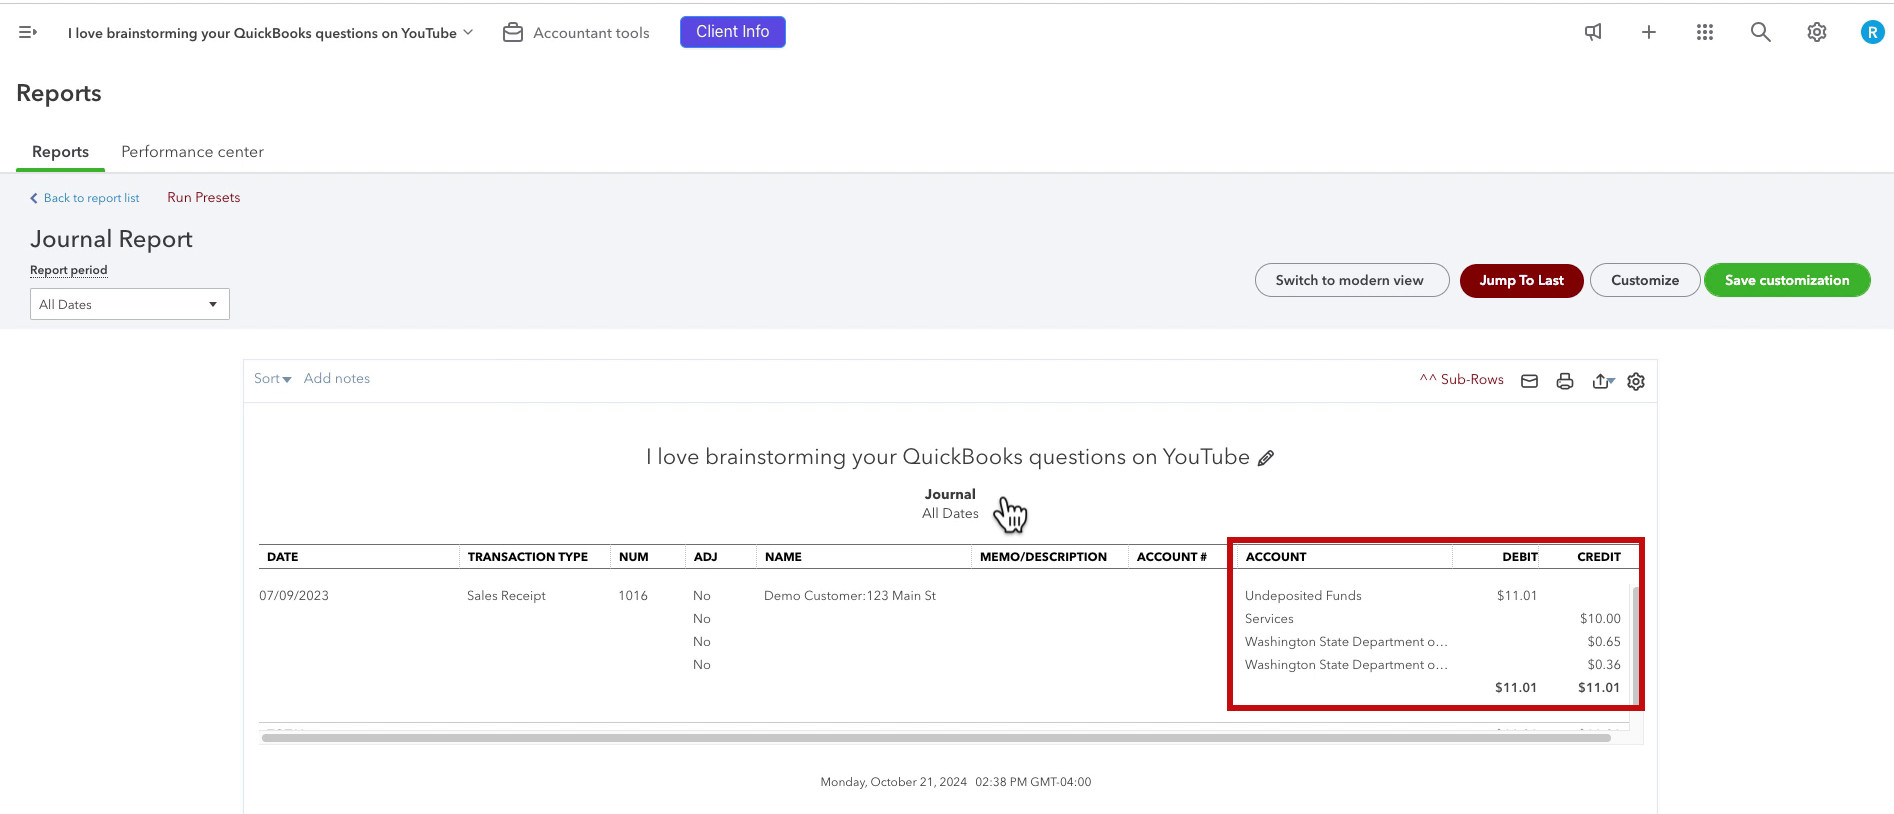Click the Client Info button
The image size is (1894, 814).
click(x=733, y=32)
